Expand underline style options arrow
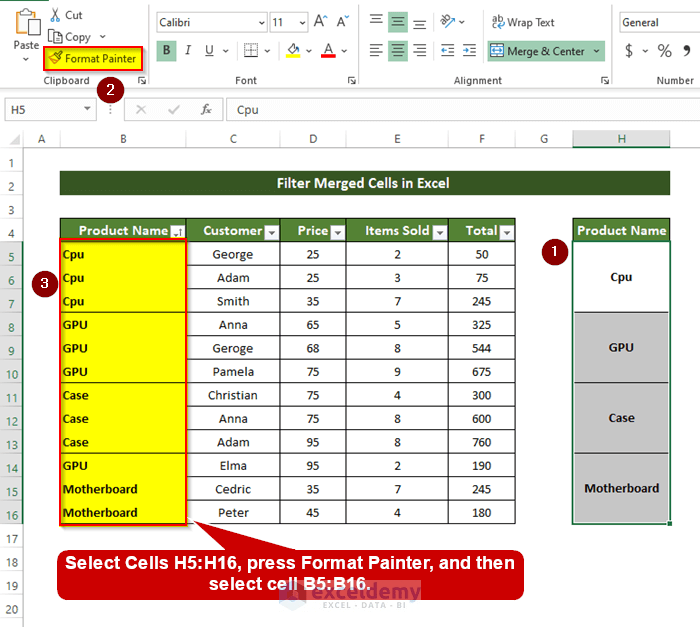Image resolution: width=700 pixels, height=627 pixels. tap(225, 51)
